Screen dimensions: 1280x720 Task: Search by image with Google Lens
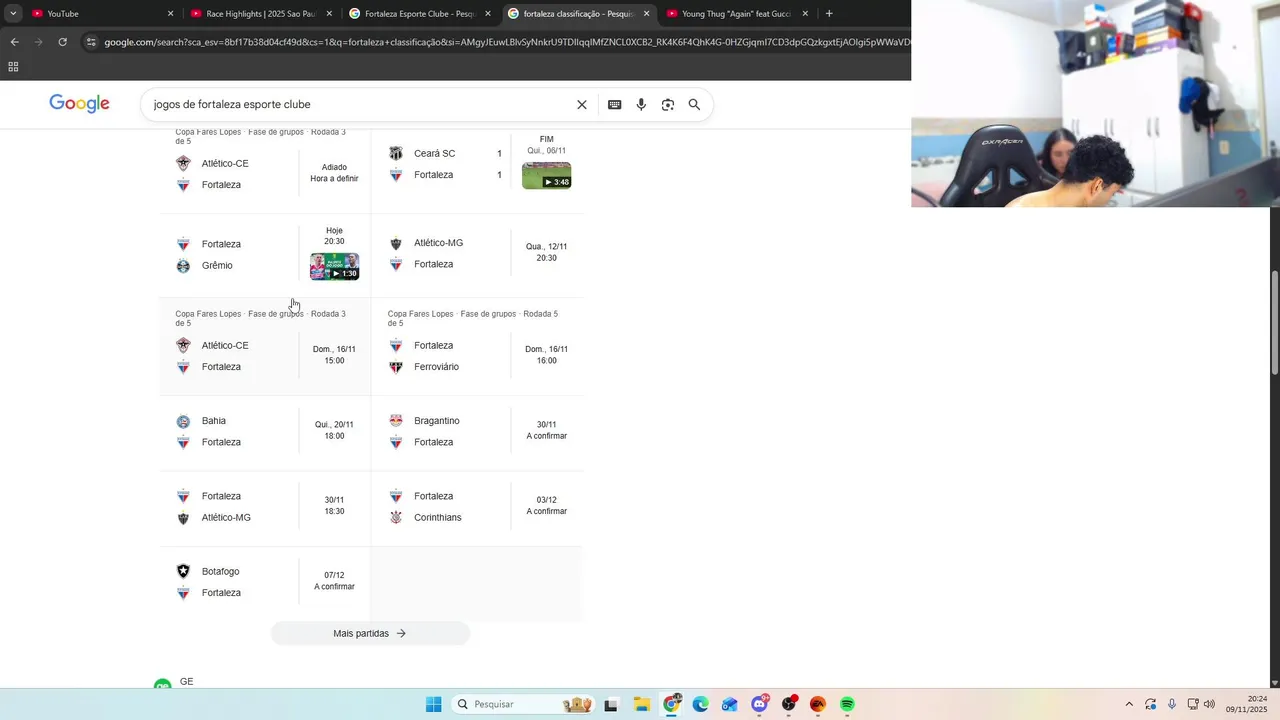668,105
